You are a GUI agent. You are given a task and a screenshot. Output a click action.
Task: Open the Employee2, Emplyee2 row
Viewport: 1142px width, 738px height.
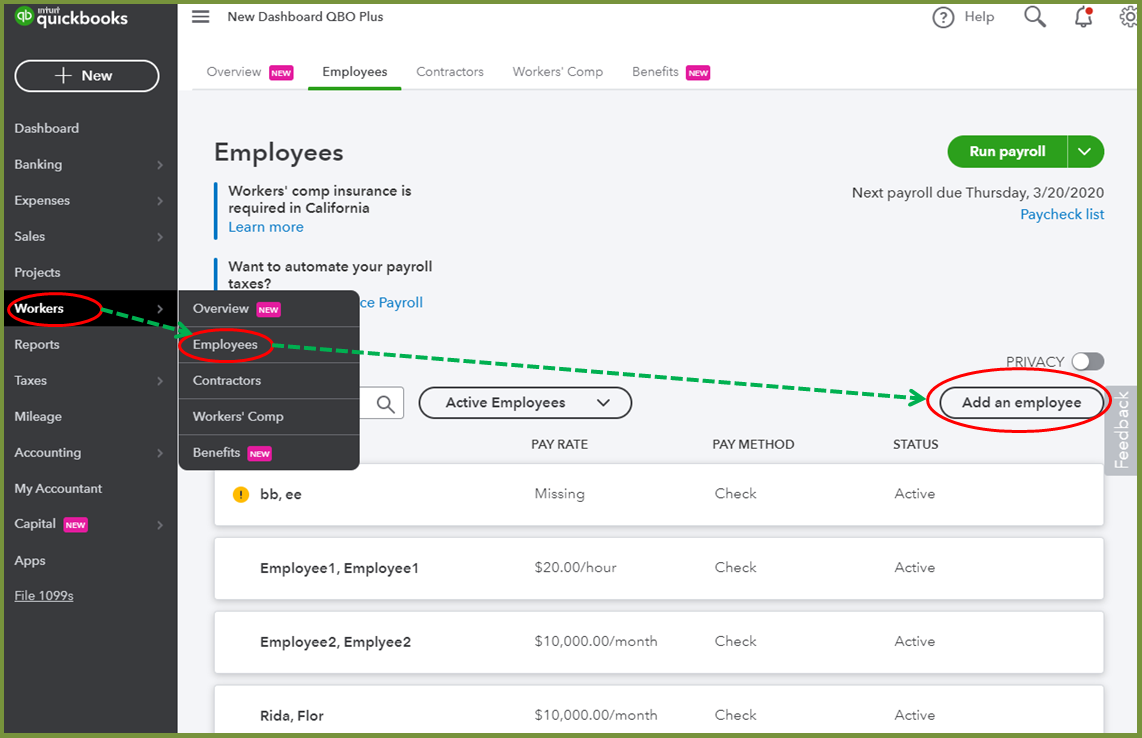pyautogui.click(x=658, y=642)
